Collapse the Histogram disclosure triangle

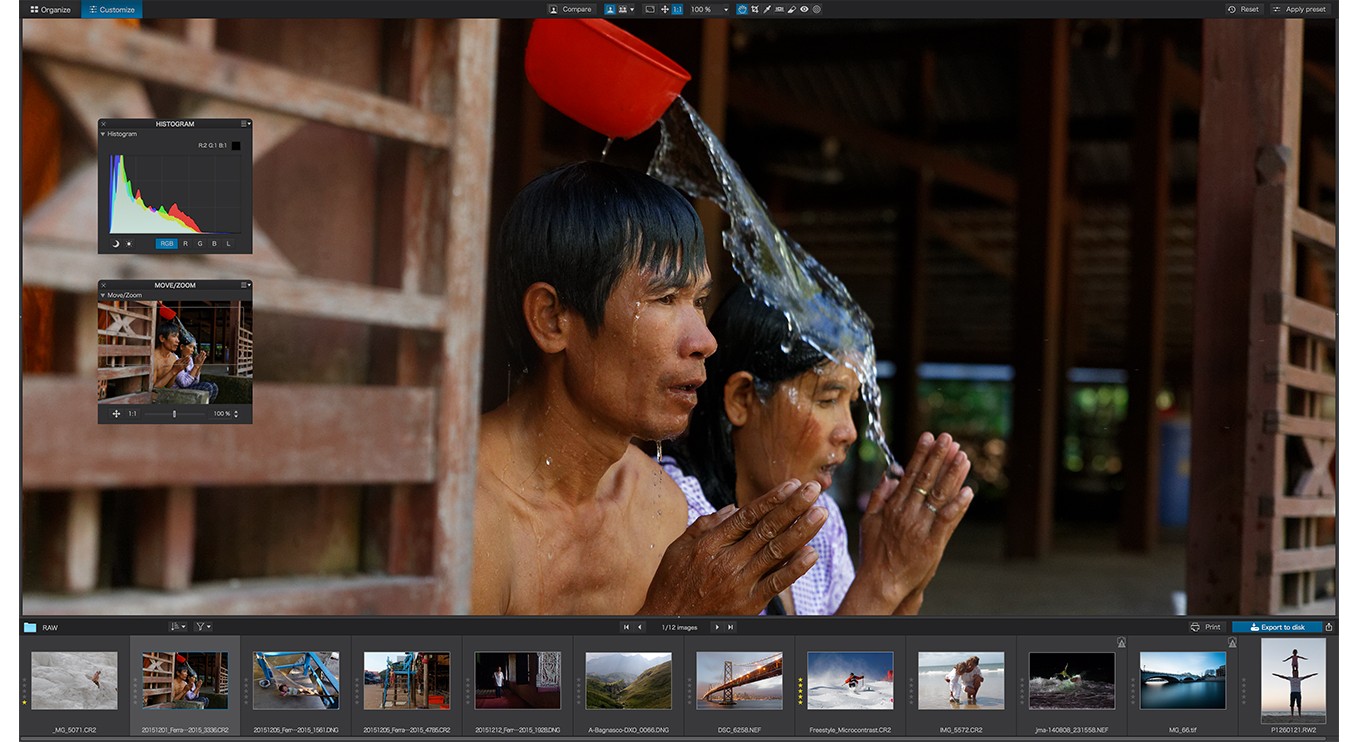point(103,134)
